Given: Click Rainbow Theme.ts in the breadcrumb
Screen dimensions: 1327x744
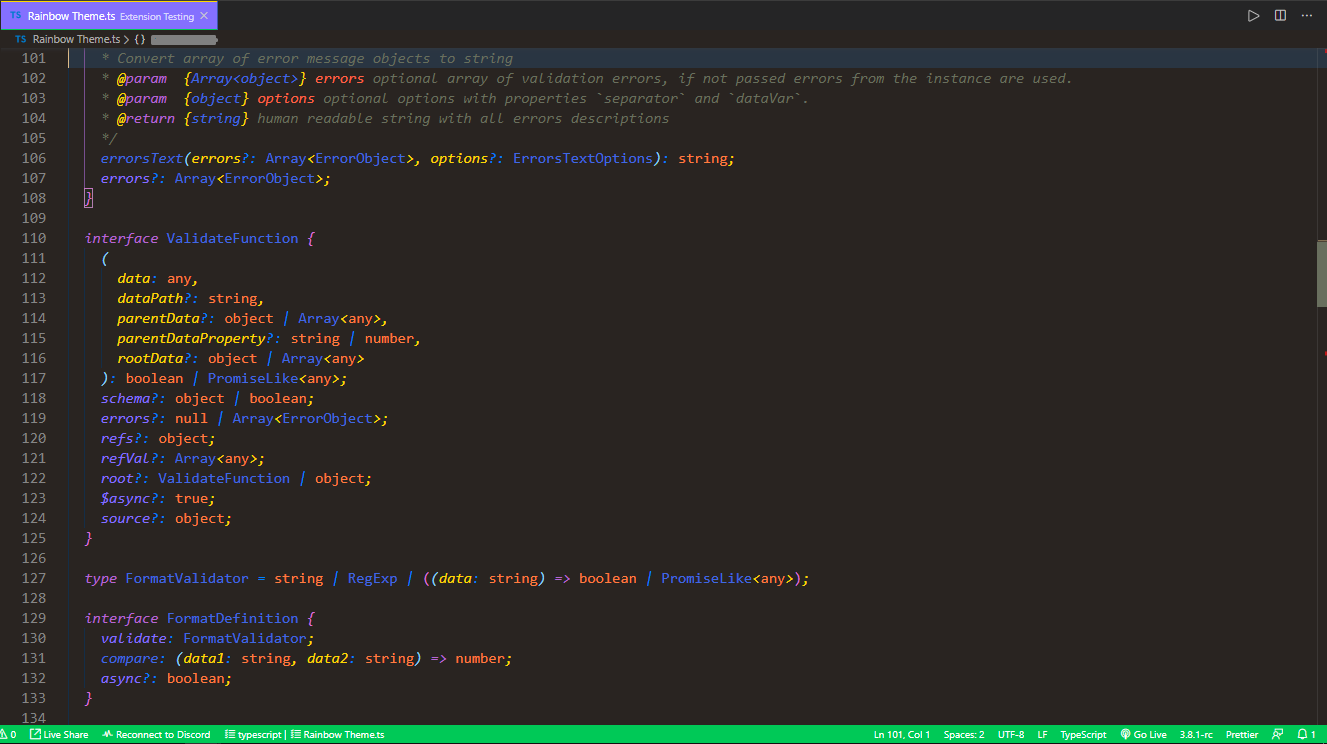Looking at the screenshot, I should (x=76, y=39).
